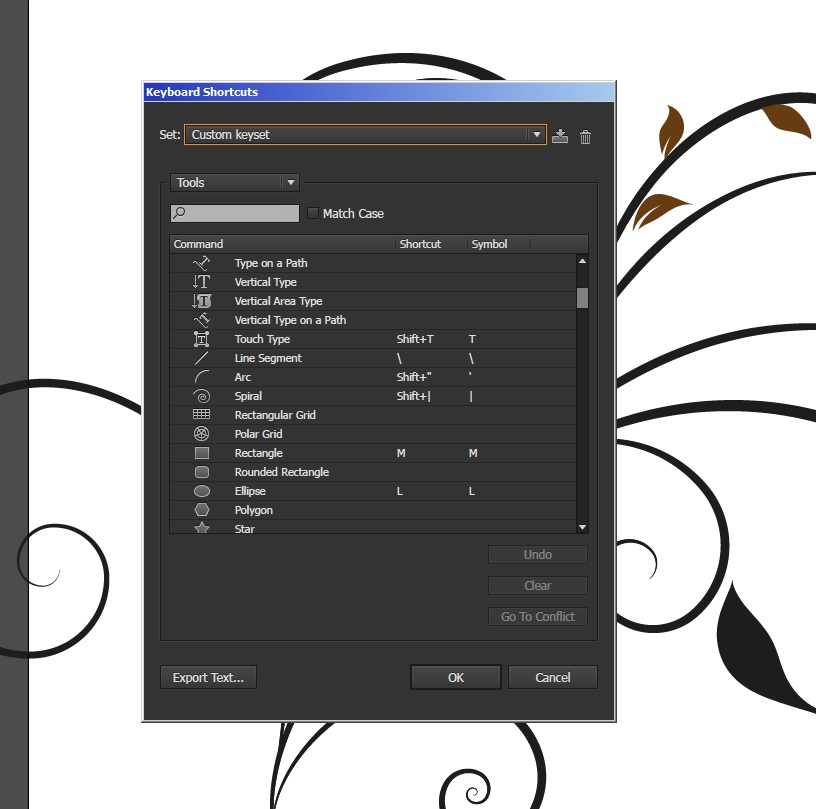Select the backslash shortcut cell for Line Segment
Image resolution: width=816 pixels, height=809 pixels.
coord(399,358)
